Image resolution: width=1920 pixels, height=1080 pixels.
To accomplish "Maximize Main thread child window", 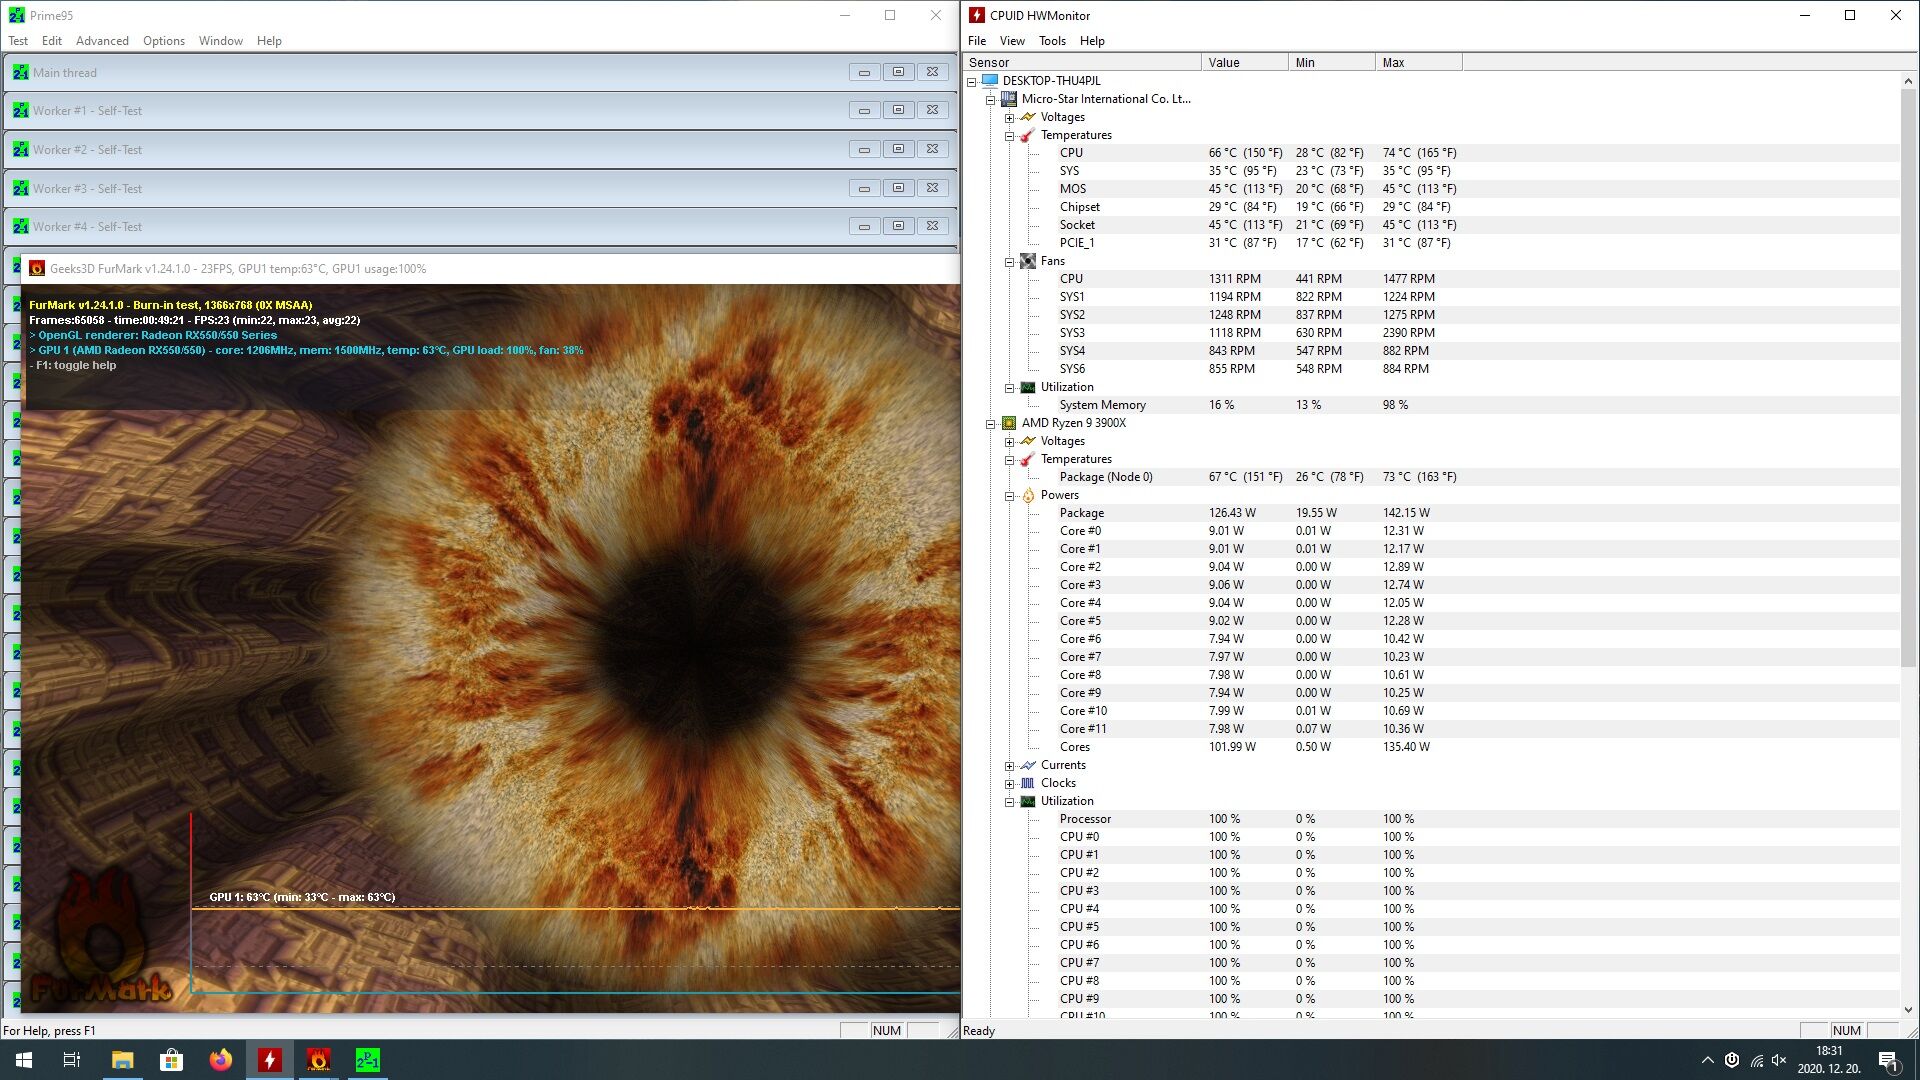I will click(898, 72).
